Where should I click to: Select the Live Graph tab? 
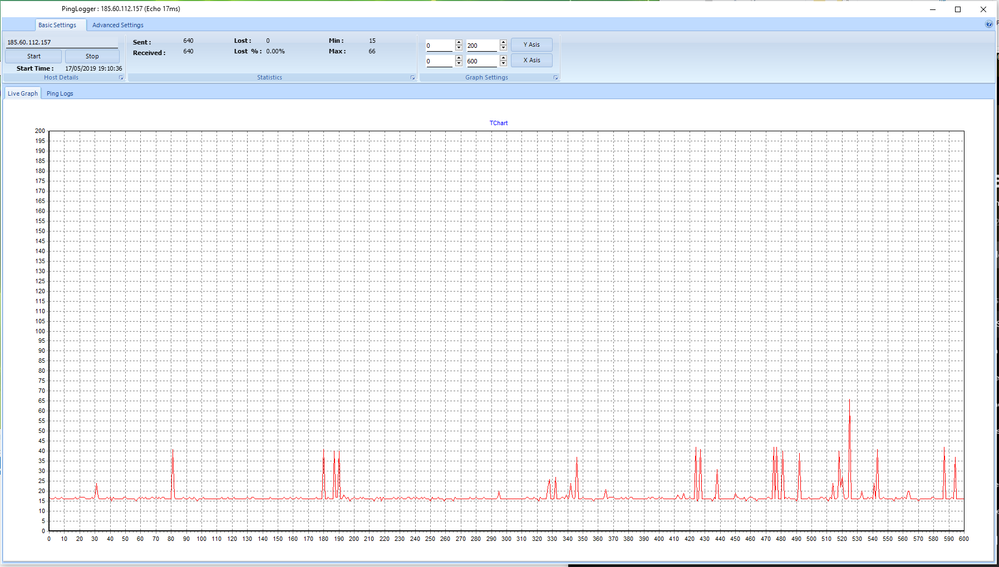(x=22, y=93)
